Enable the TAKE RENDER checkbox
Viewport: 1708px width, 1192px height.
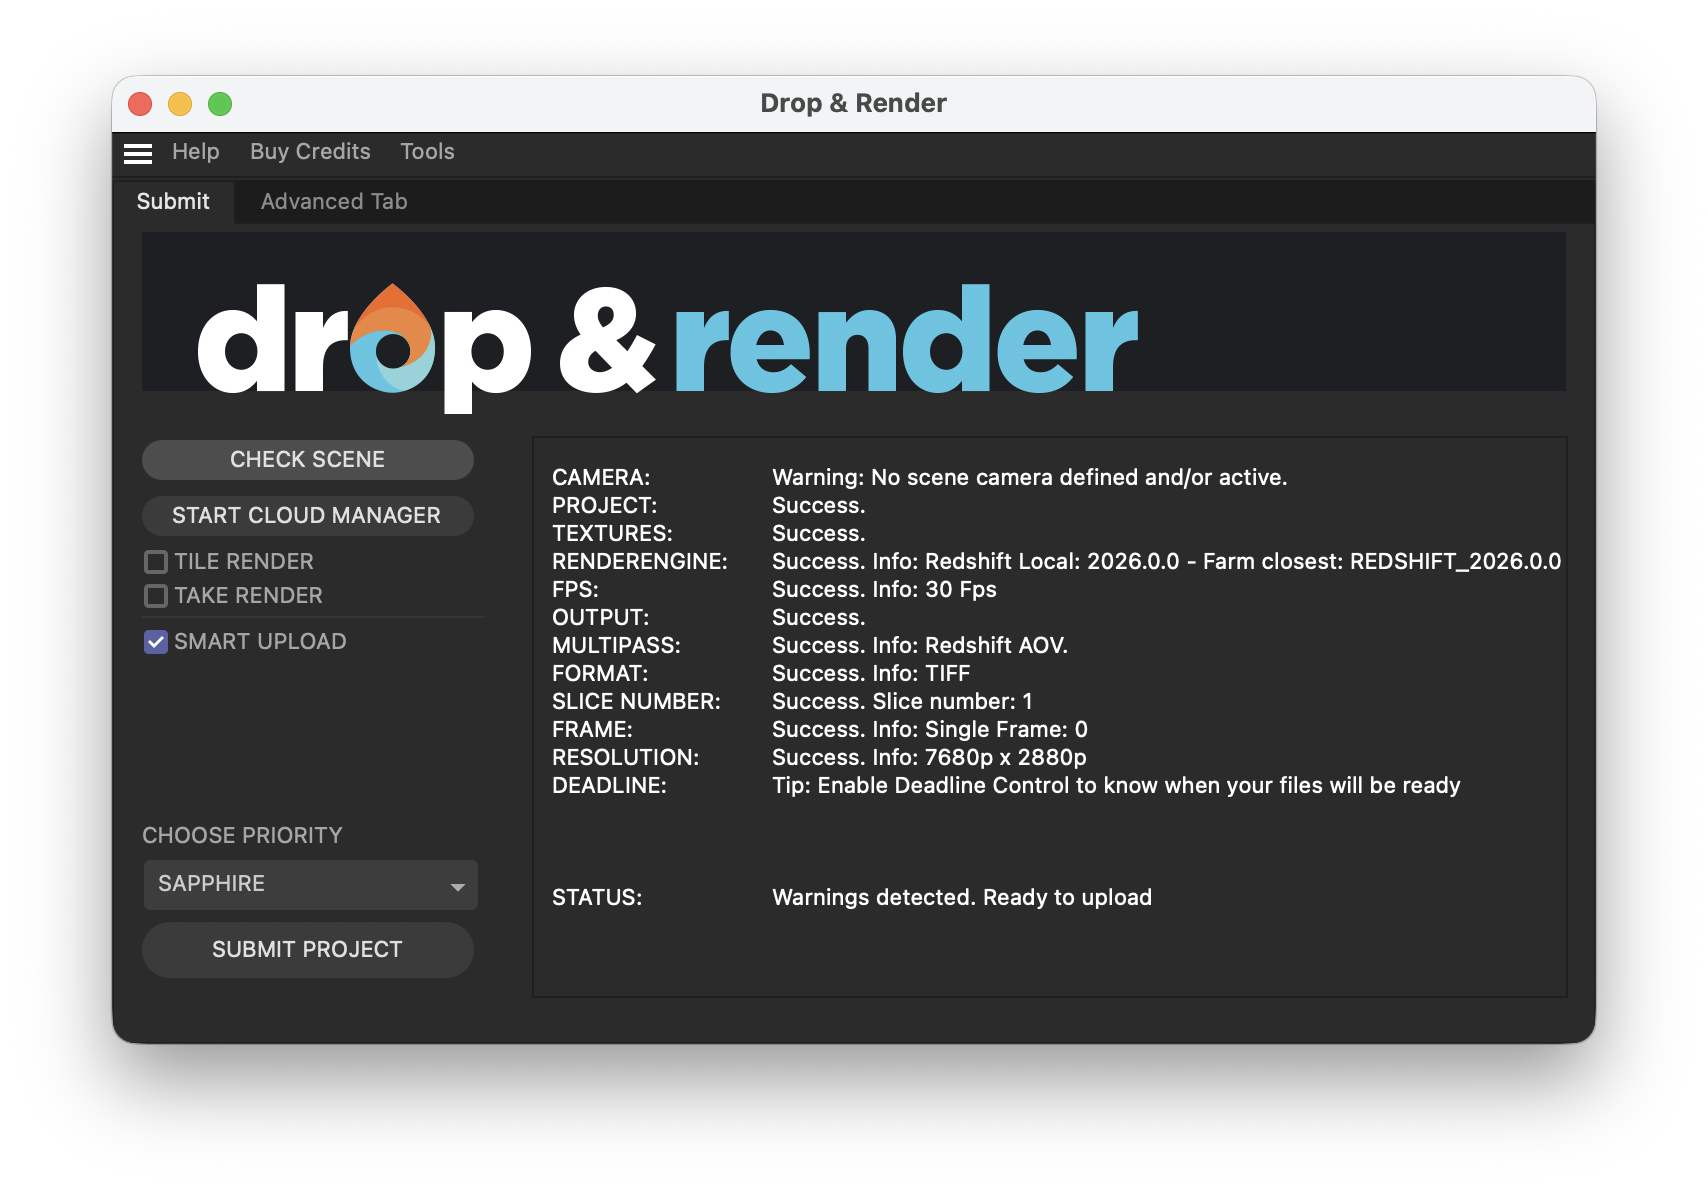point(156,596)
